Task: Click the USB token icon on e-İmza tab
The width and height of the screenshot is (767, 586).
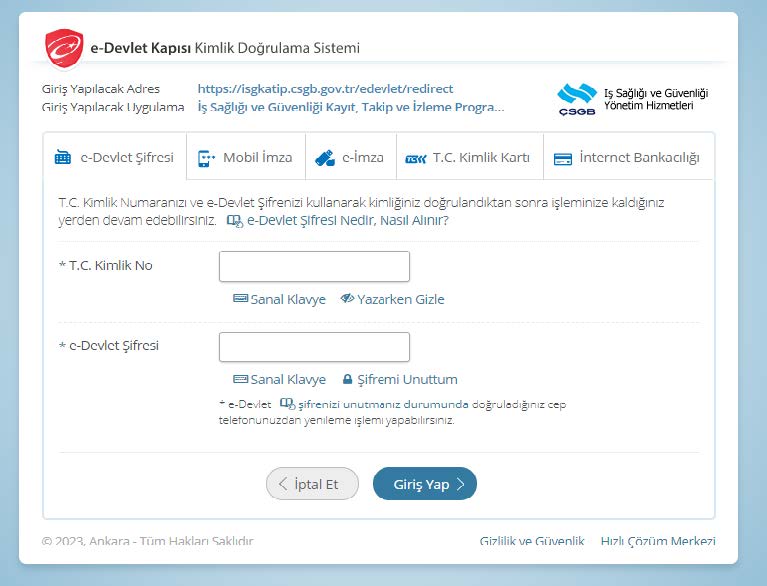Action: [325, 158]
